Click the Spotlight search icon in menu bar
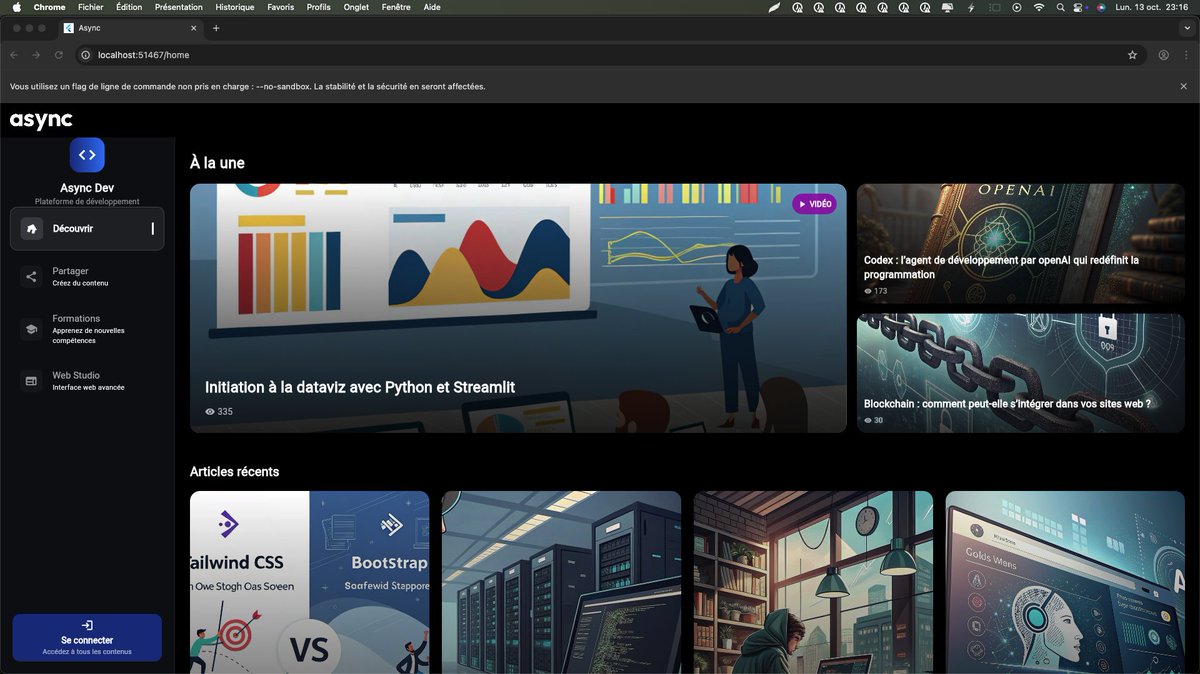This screenshot has width=1200, height=674. 1060,7
